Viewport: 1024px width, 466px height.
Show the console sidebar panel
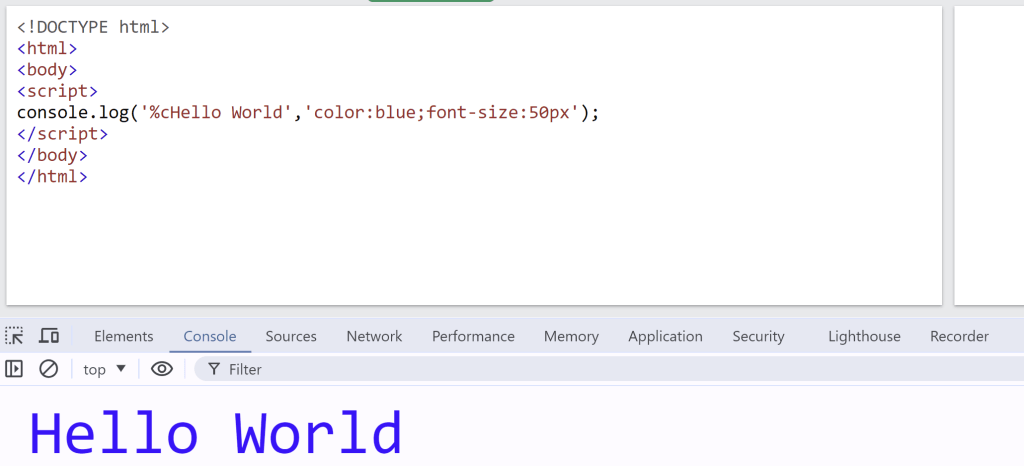coord(14,369)
